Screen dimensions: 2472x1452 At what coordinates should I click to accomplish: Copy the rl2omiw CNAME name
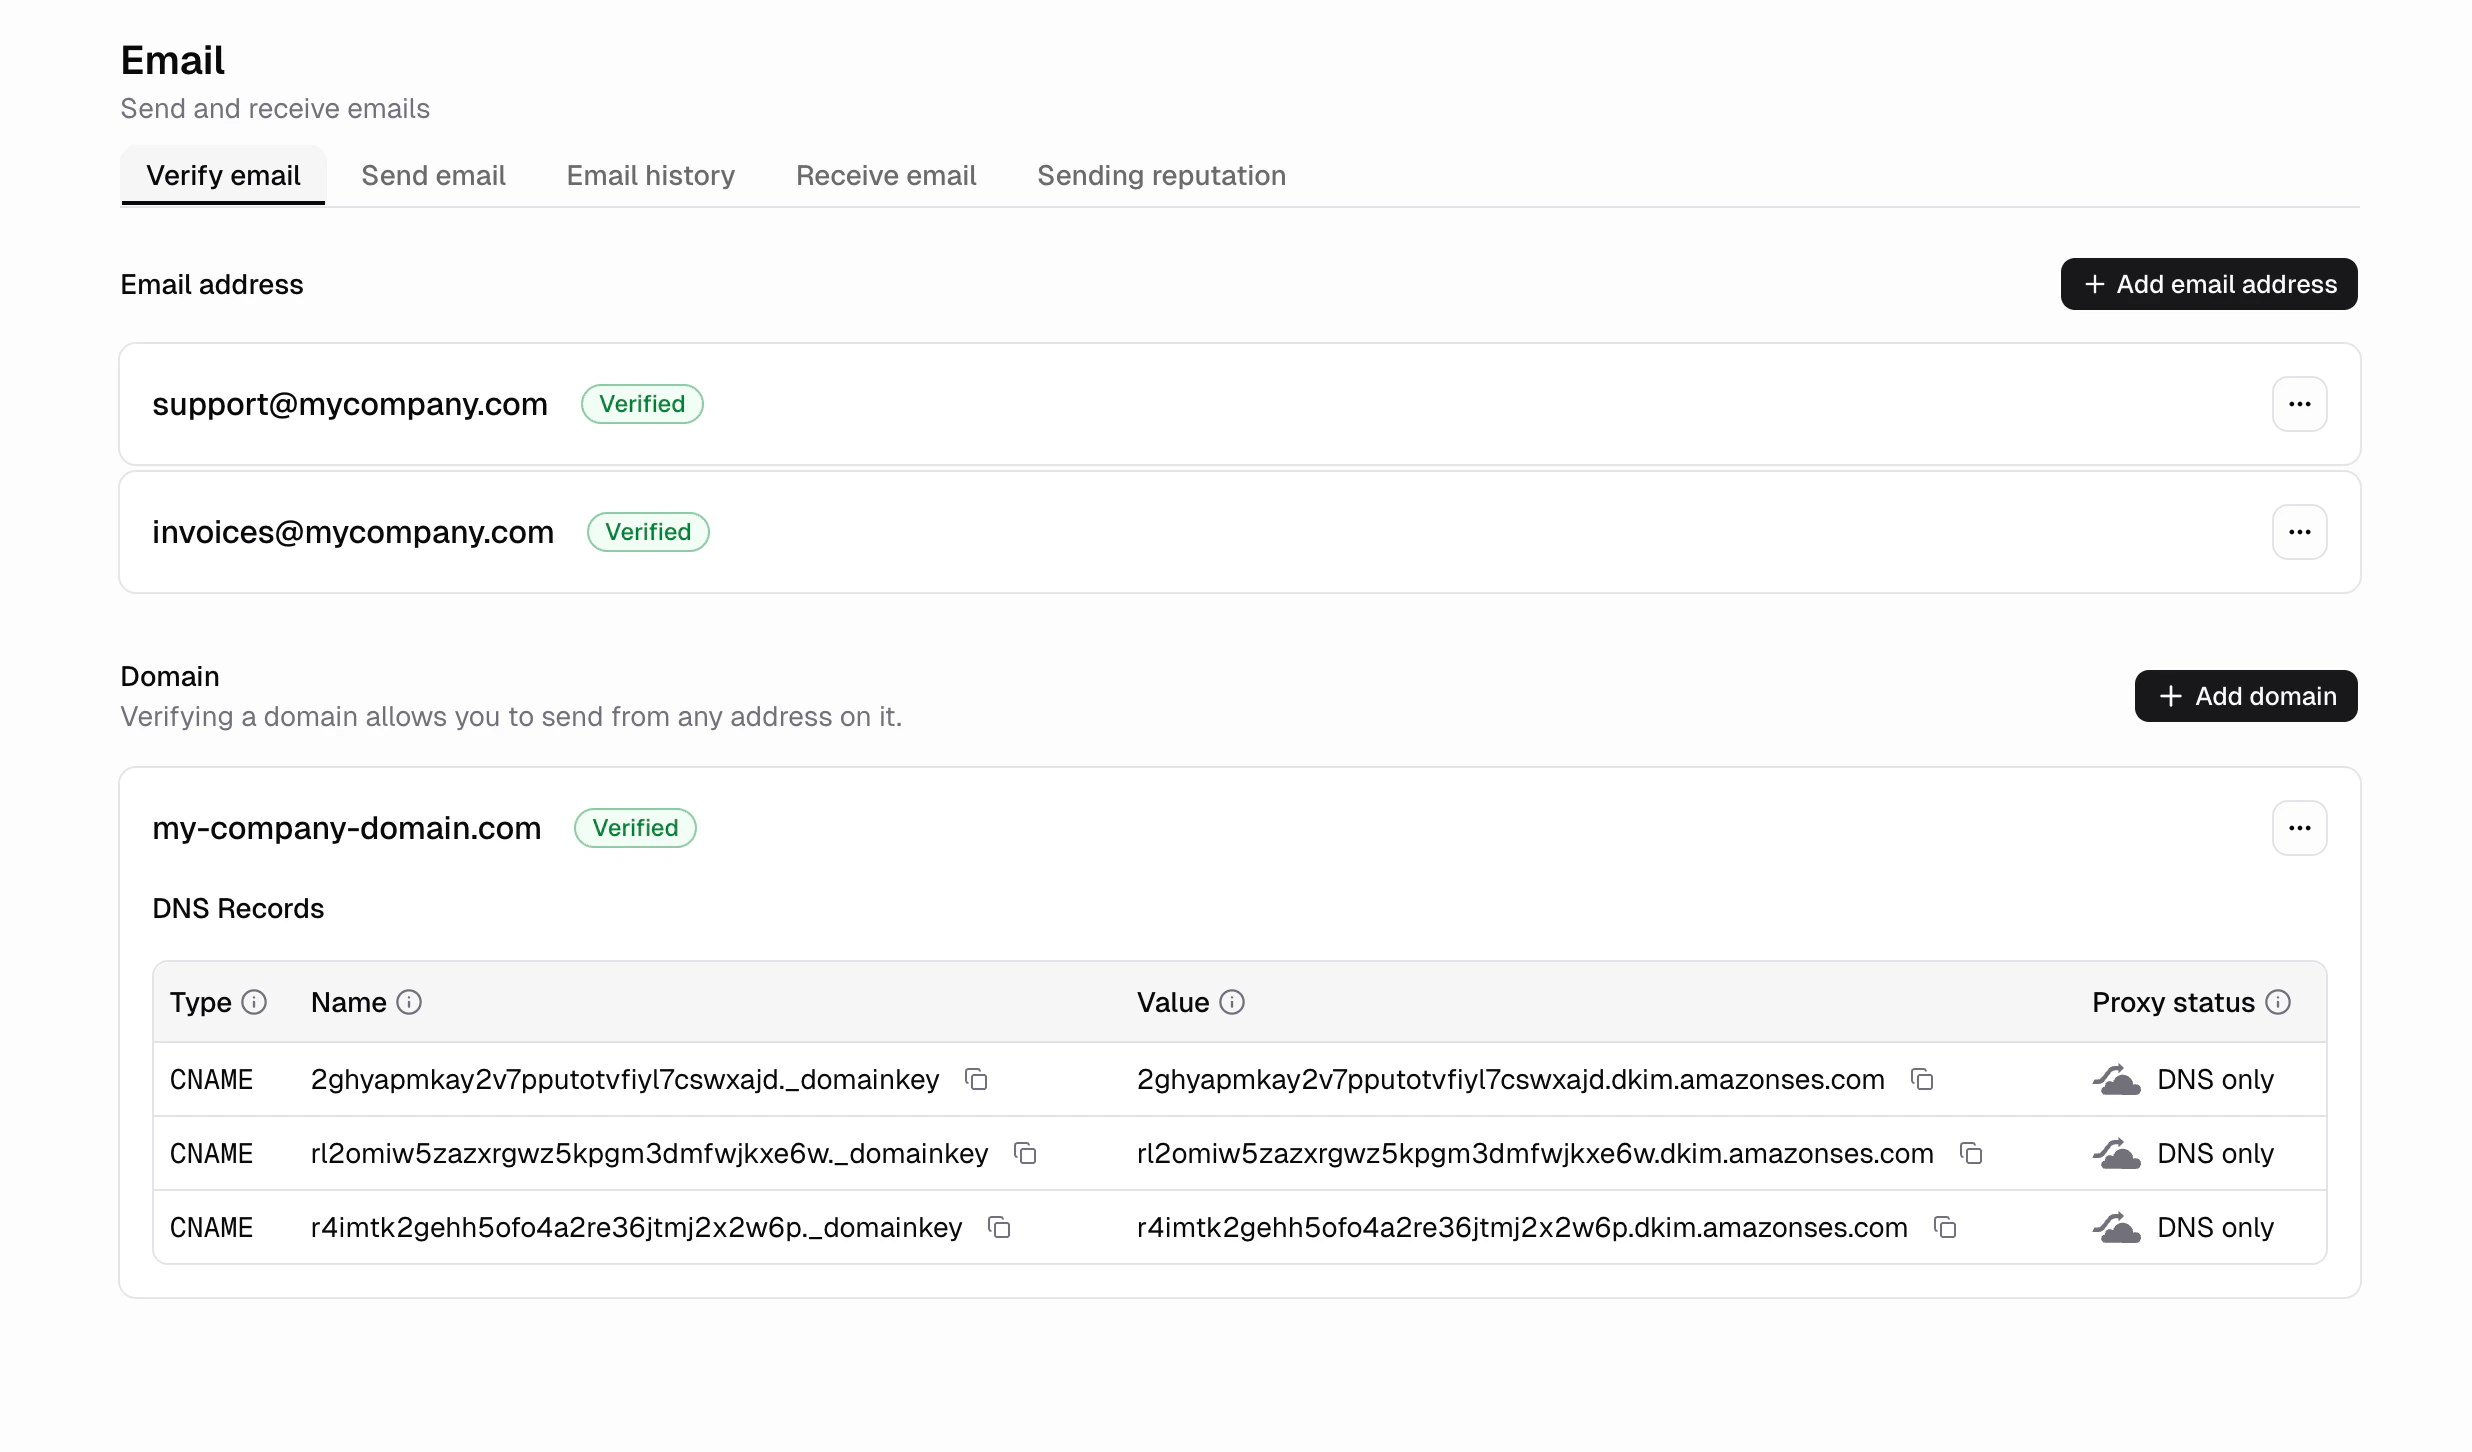1024,1153
